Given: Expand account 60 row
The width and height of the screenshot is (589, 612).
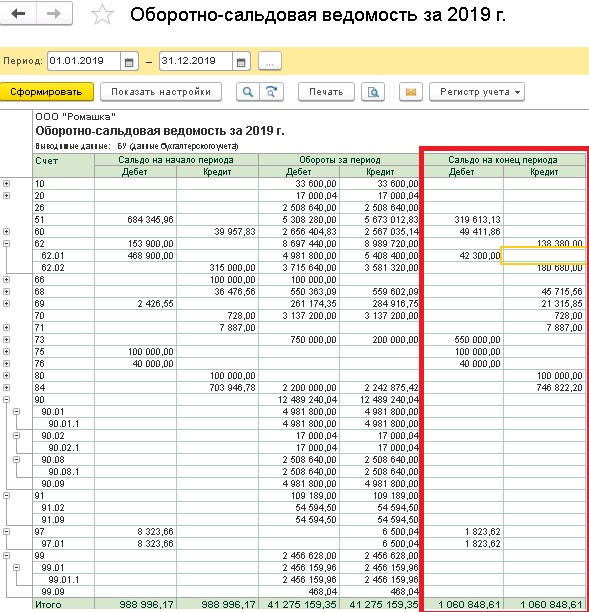Looking at the screenshot, I should [6, 231].
